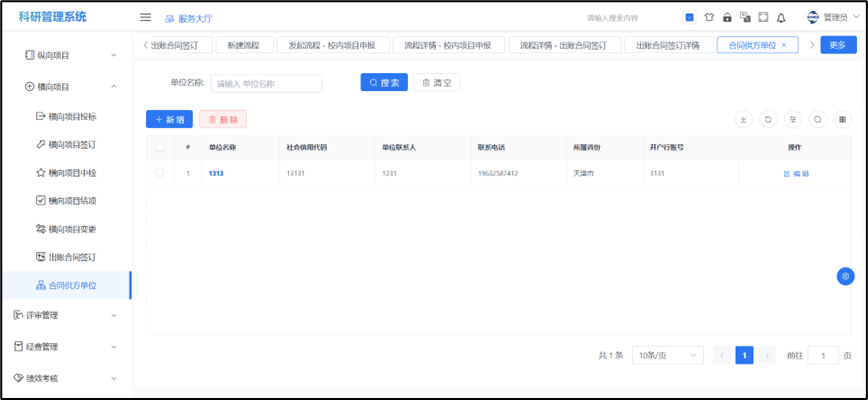Click the notification bell icon

781,17
